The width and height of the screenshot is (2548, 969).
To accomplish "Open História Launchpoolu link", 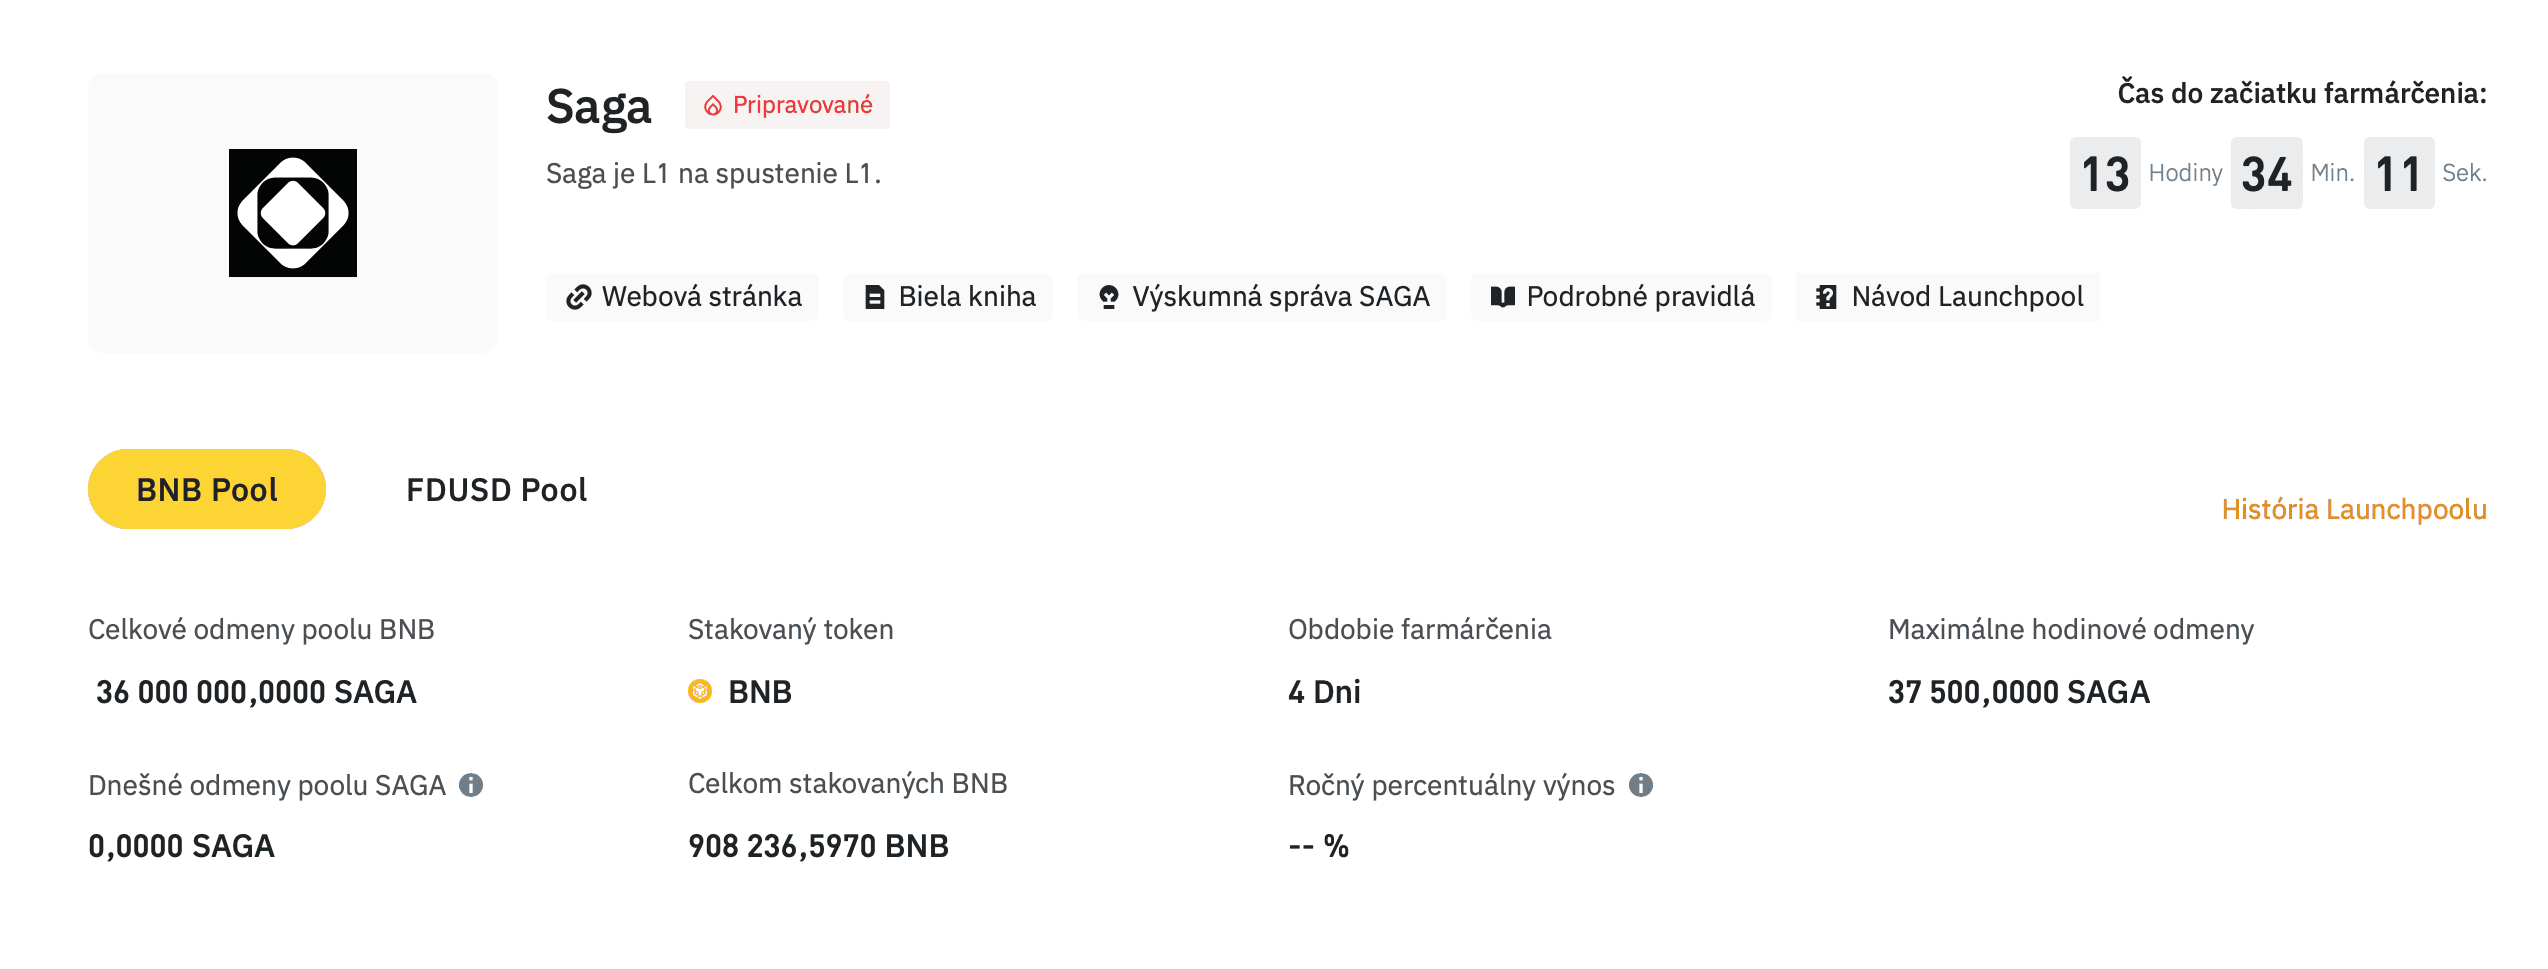I will pos(2353,509).
